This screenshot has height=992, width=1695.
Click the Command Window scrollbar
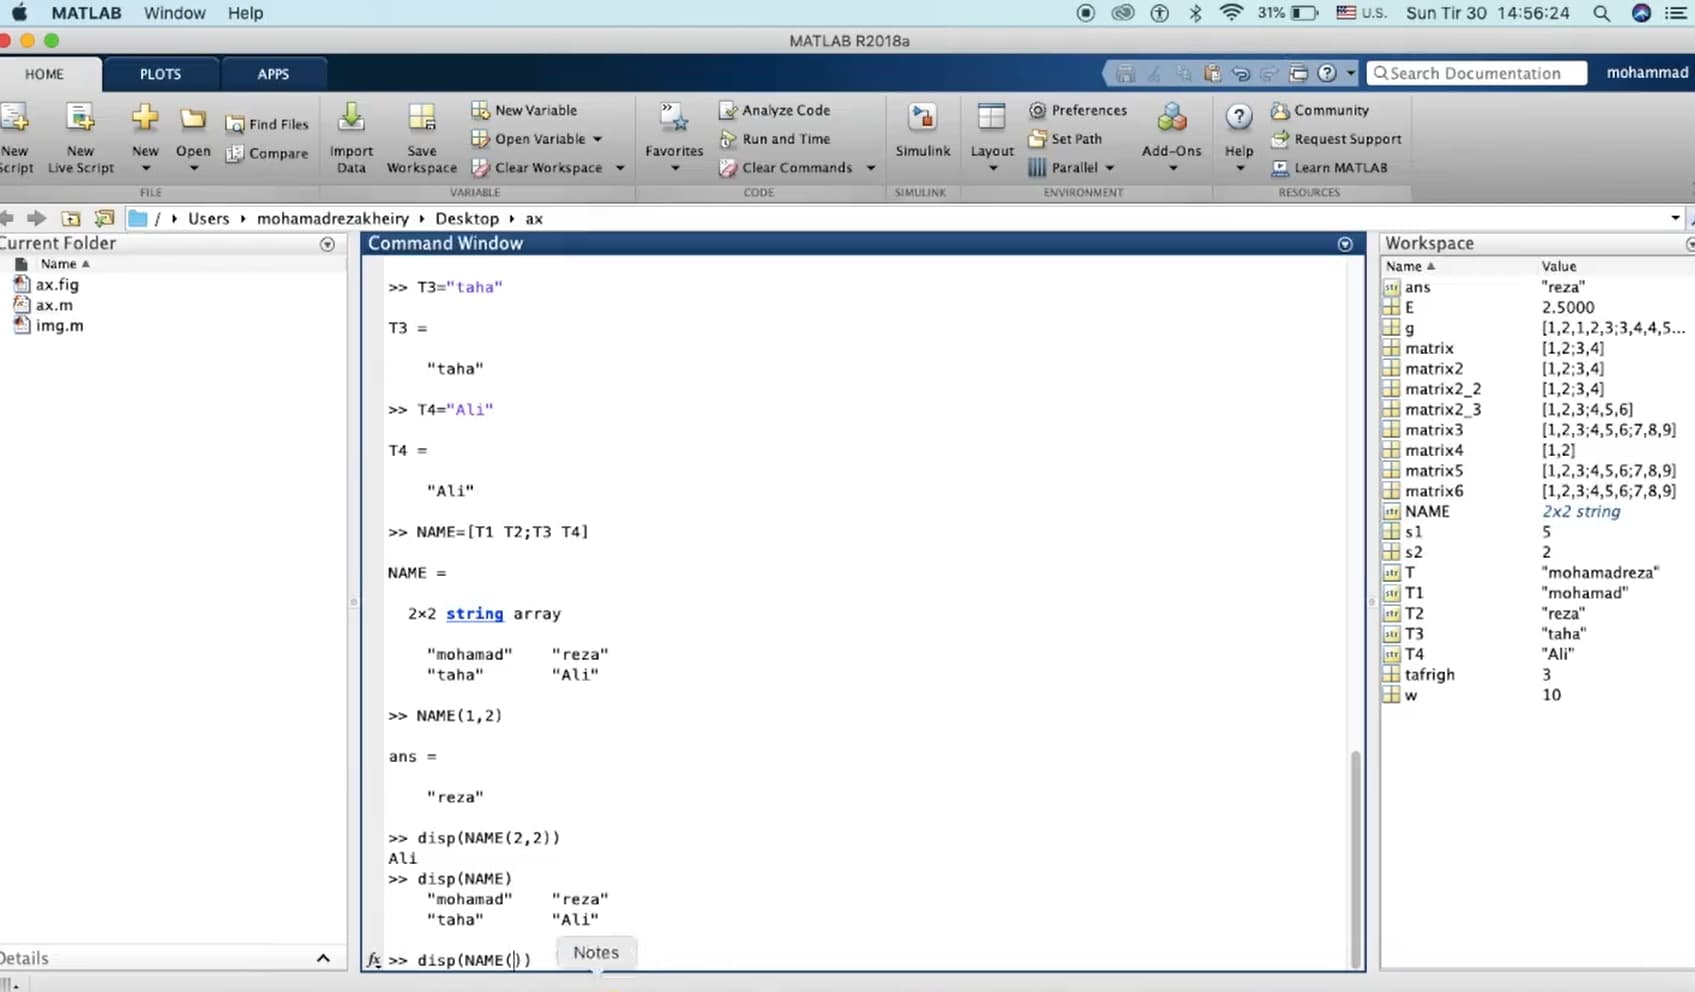1356,859
